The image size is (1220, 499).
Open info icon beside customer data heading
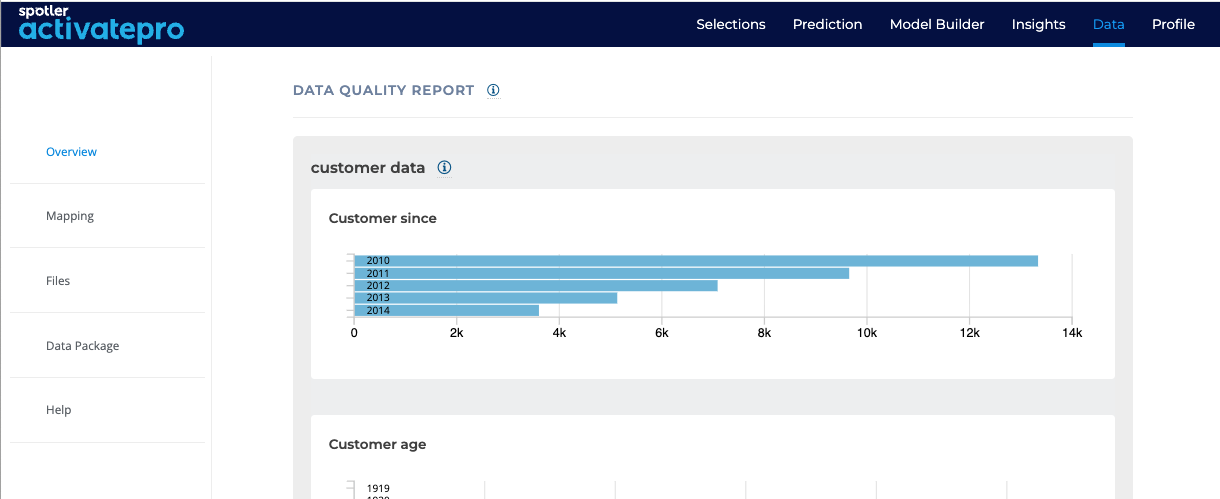coord(445,168)
